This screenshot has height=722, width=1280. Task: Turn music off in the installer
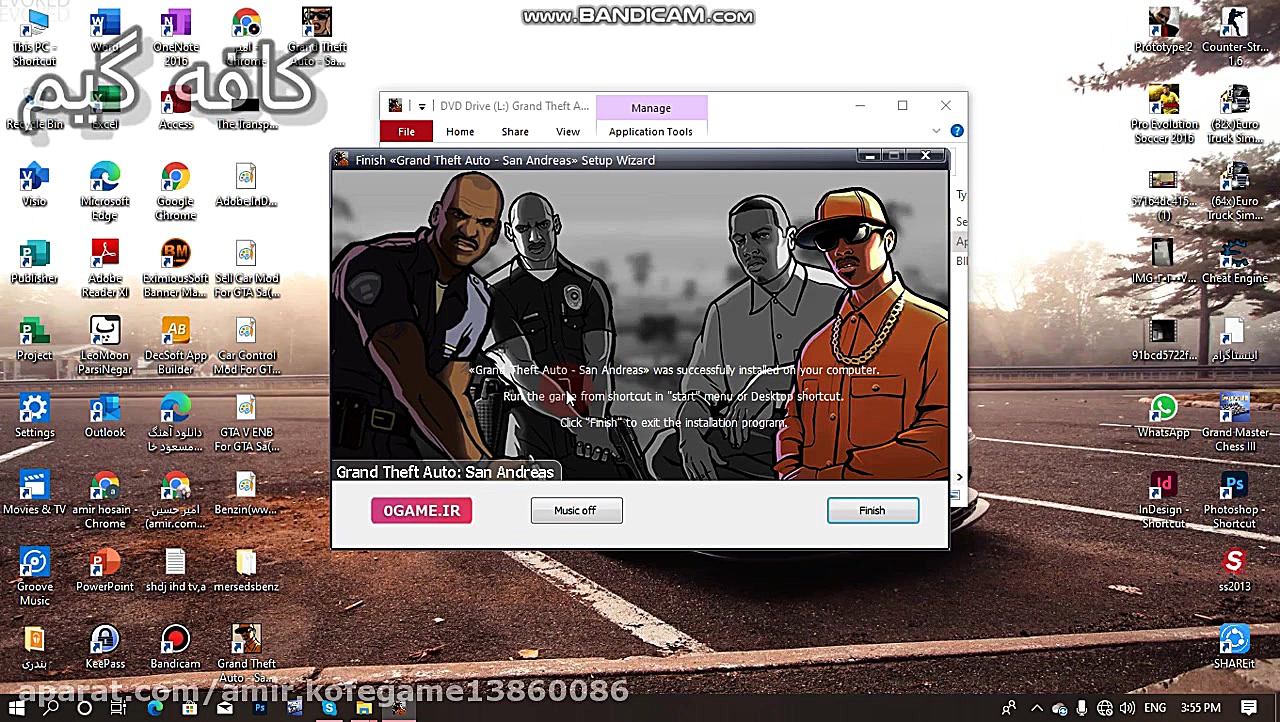pos(576,511)
